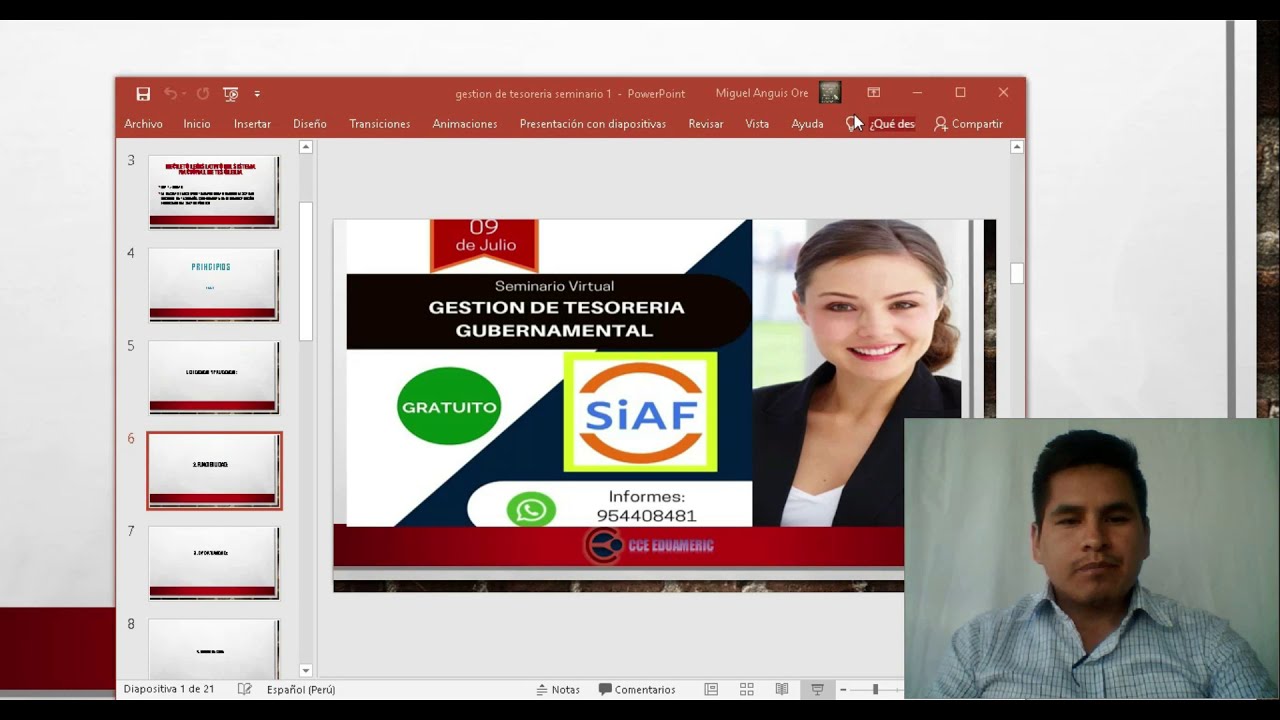Viewport: 1280px width, 720px height.
Task: Toggle the Comentarios pane
Action: pyautogui.click(x=637, y=689)
